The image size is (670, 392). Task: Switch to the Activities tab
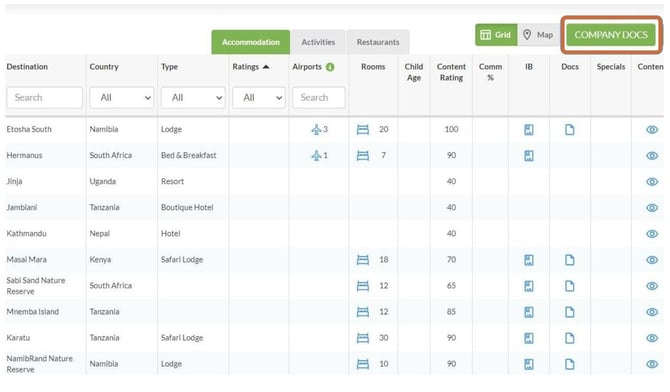pos(318,42)
